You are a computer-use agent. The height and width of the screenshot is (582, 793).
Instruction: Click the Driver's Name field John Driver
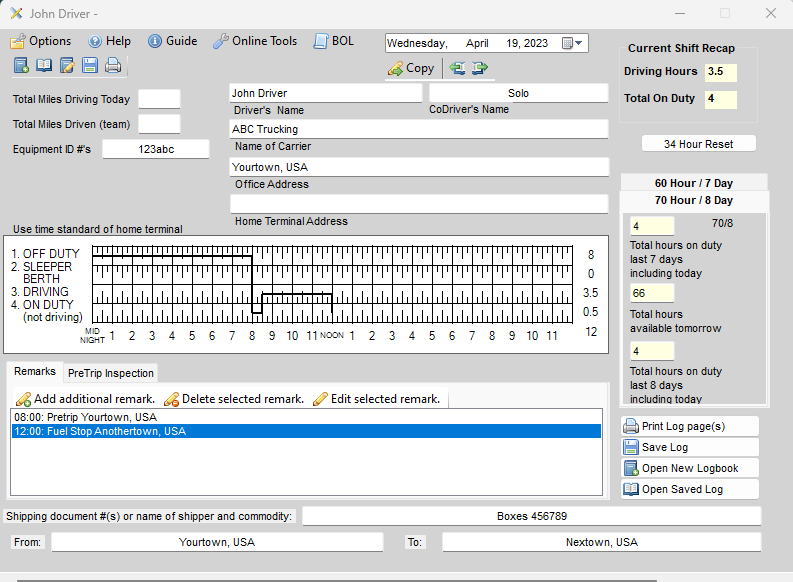(326, 93)
